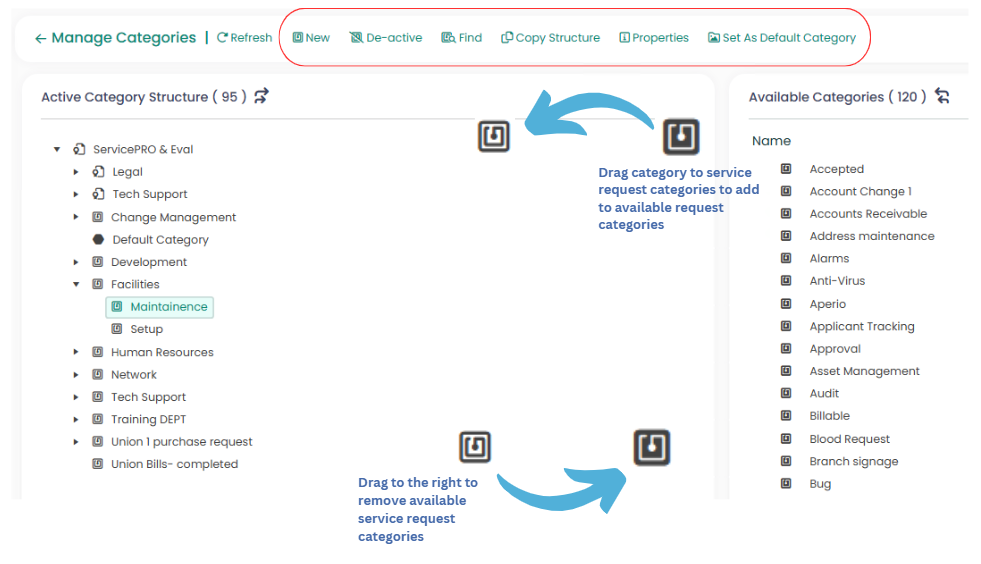Select Default Category in the tree
Screen dimensions: 981x564
pos(160,240)
